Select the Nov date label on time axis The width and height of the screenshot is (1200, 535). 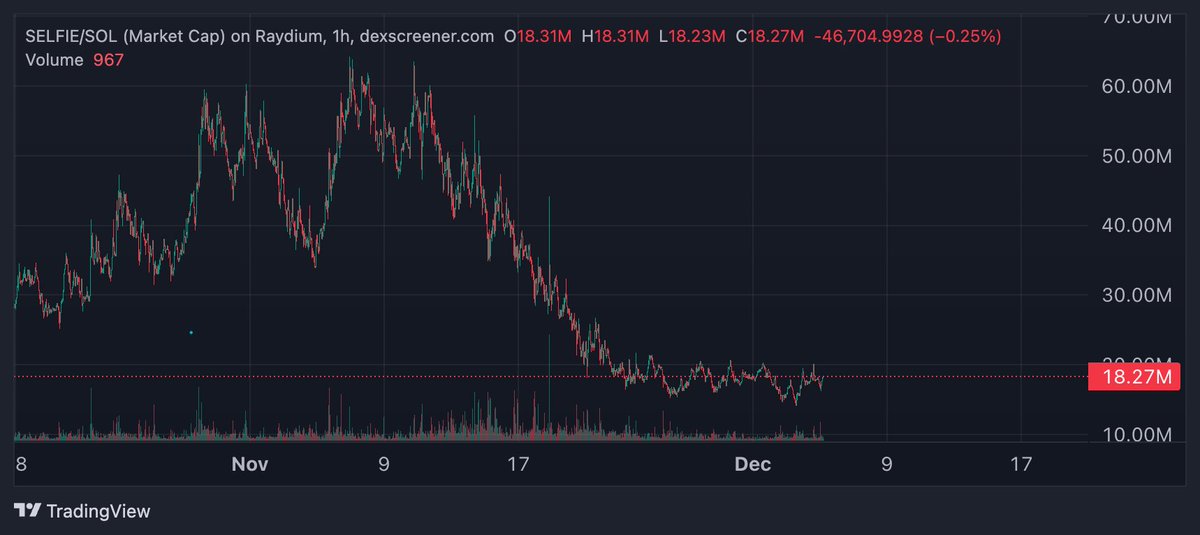249,464
